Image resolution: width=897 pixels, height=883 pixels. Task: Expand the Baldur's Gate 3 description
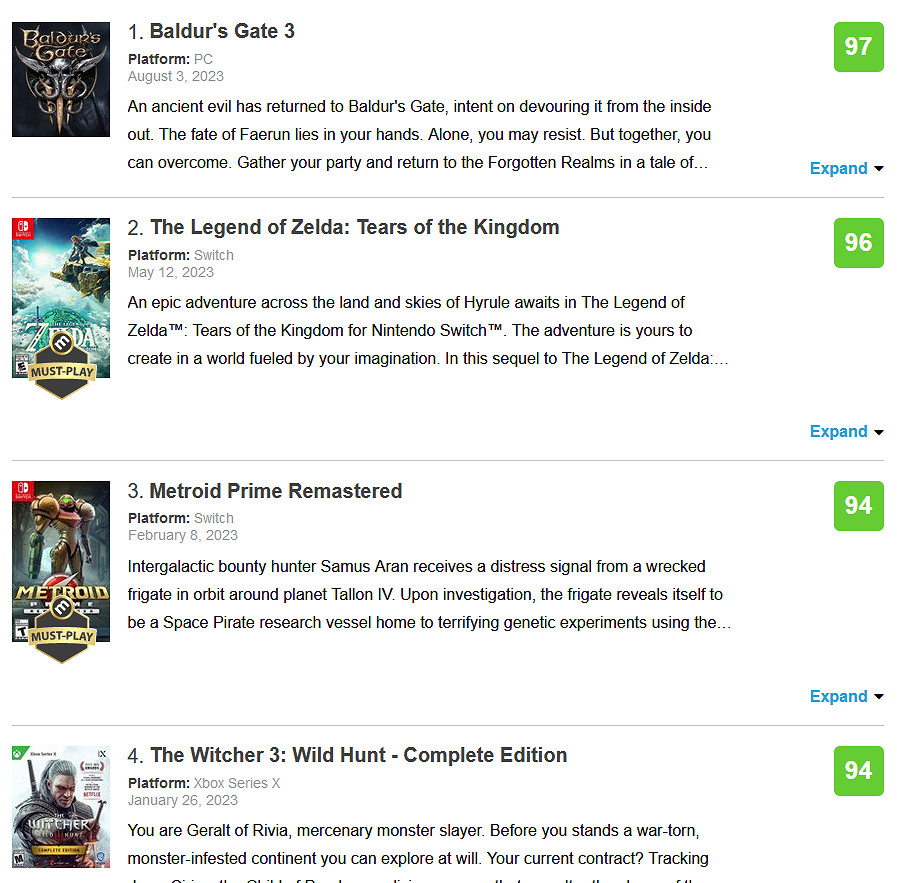pos(847,168)
